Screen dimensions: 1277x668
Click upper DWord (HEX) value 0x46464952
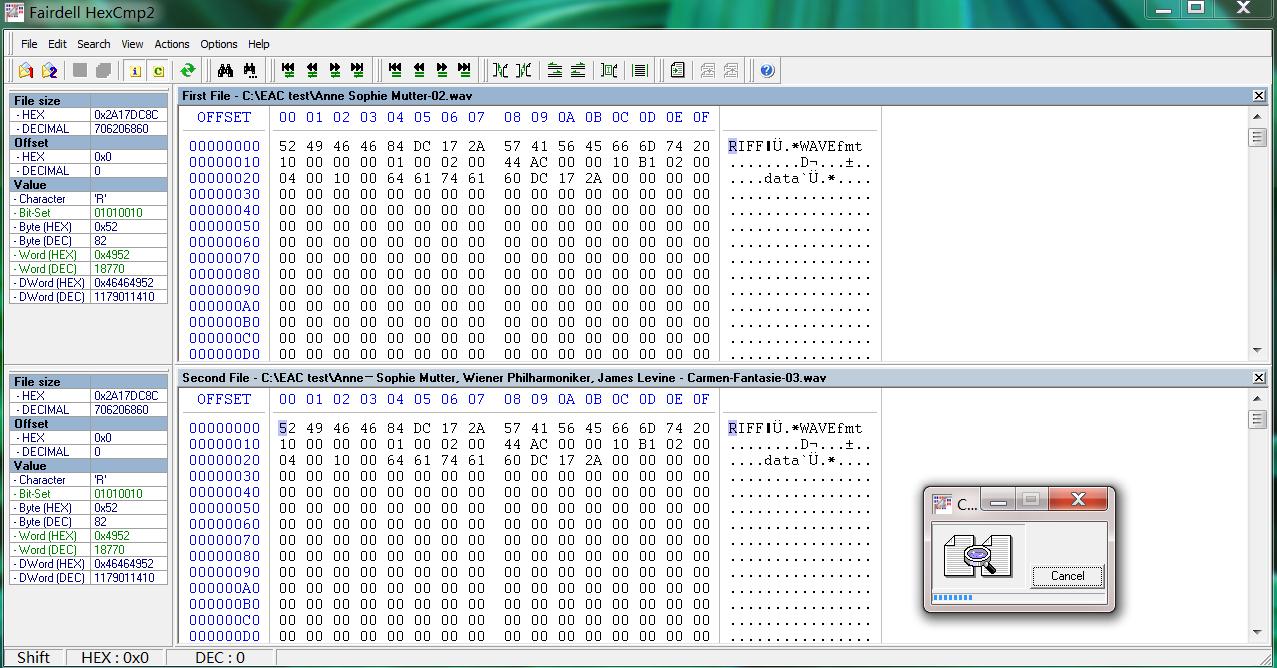124,283
